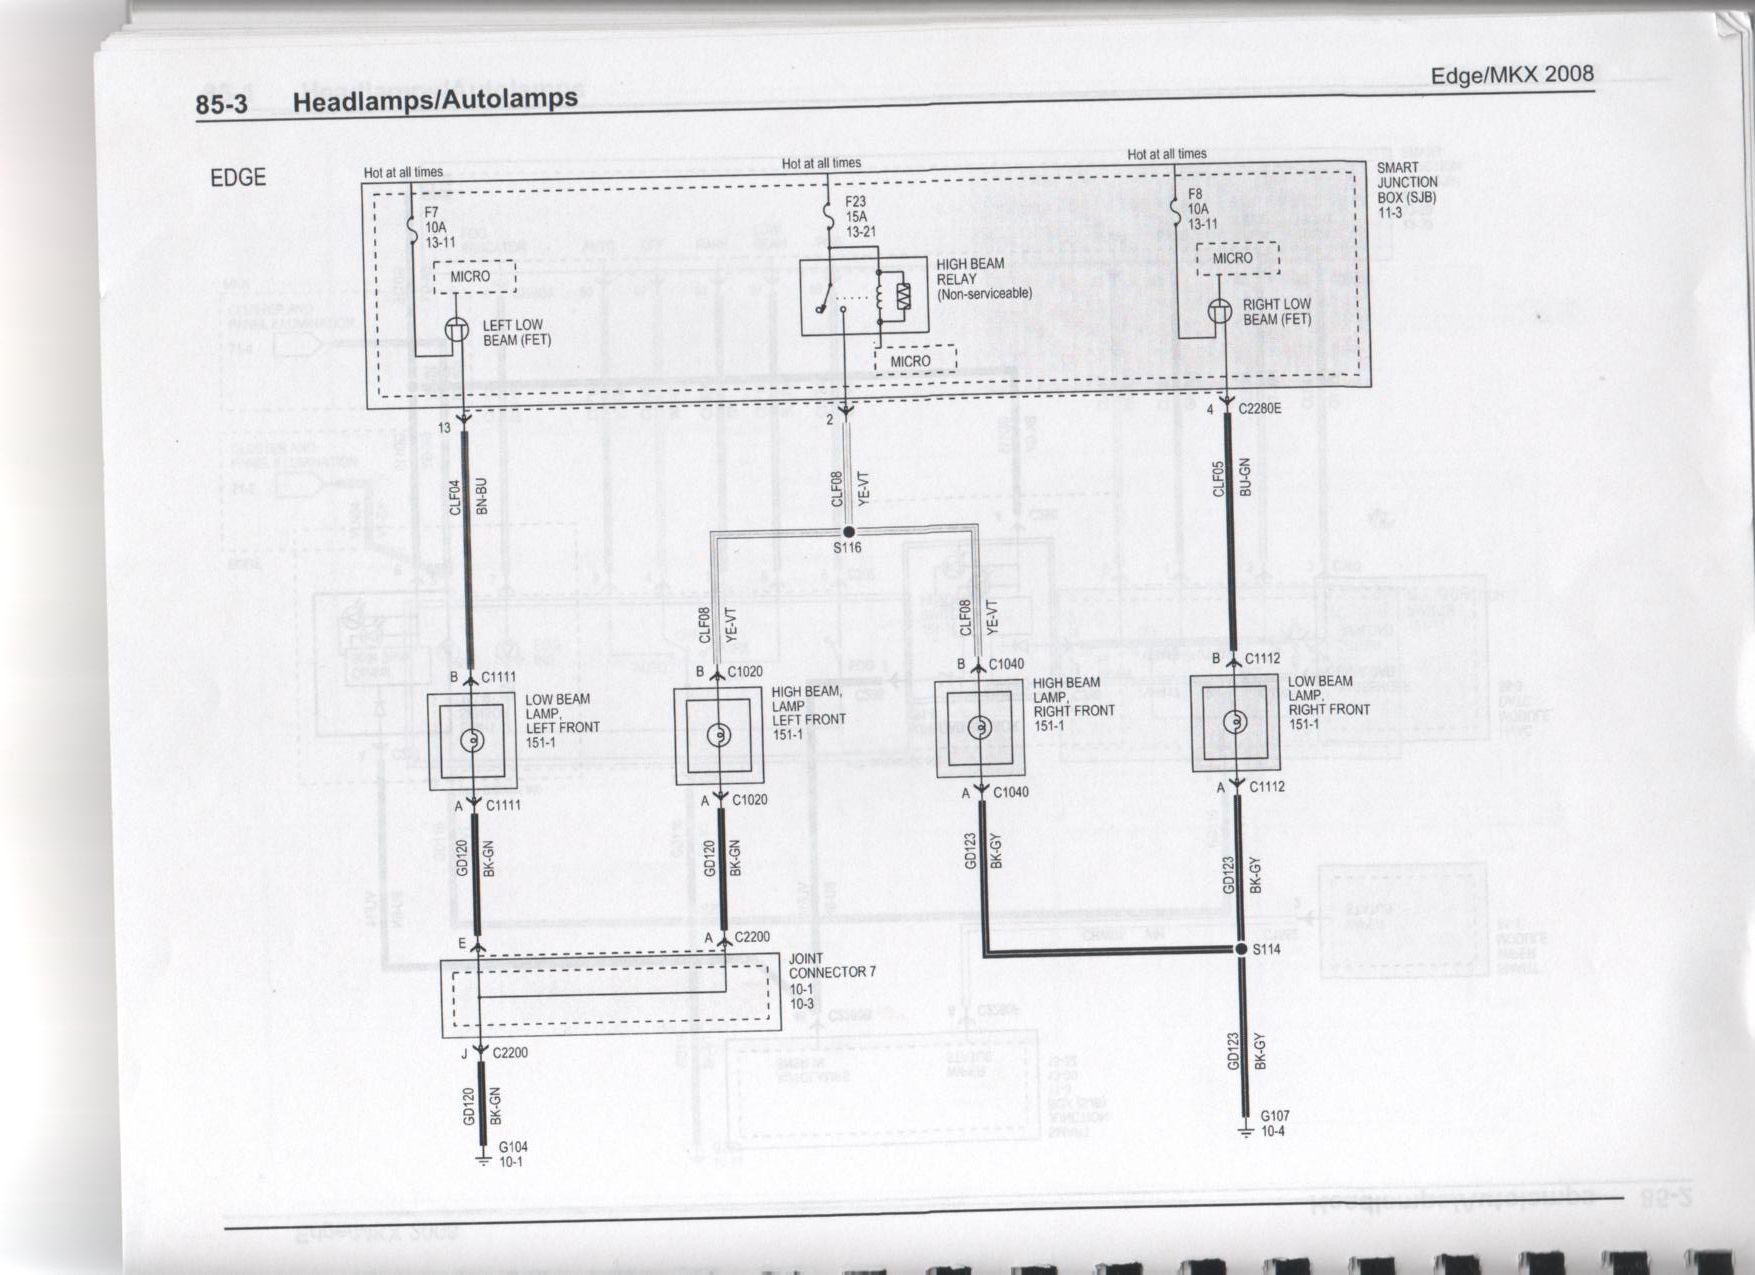Click the left front high beam bulb symbol
This screenshot has width=1755, height=1275.
tap(718, 735)
